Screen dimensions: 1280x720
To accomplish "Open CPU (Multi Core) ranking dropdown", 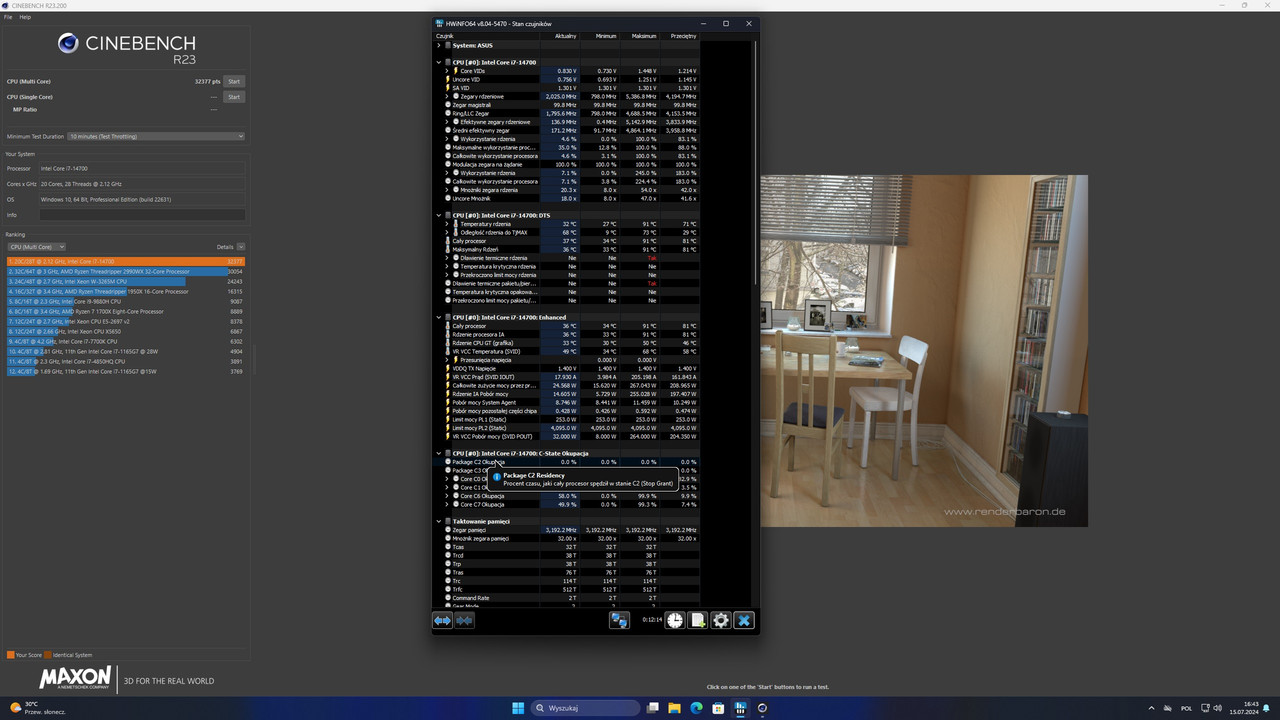I will [37, 247].
